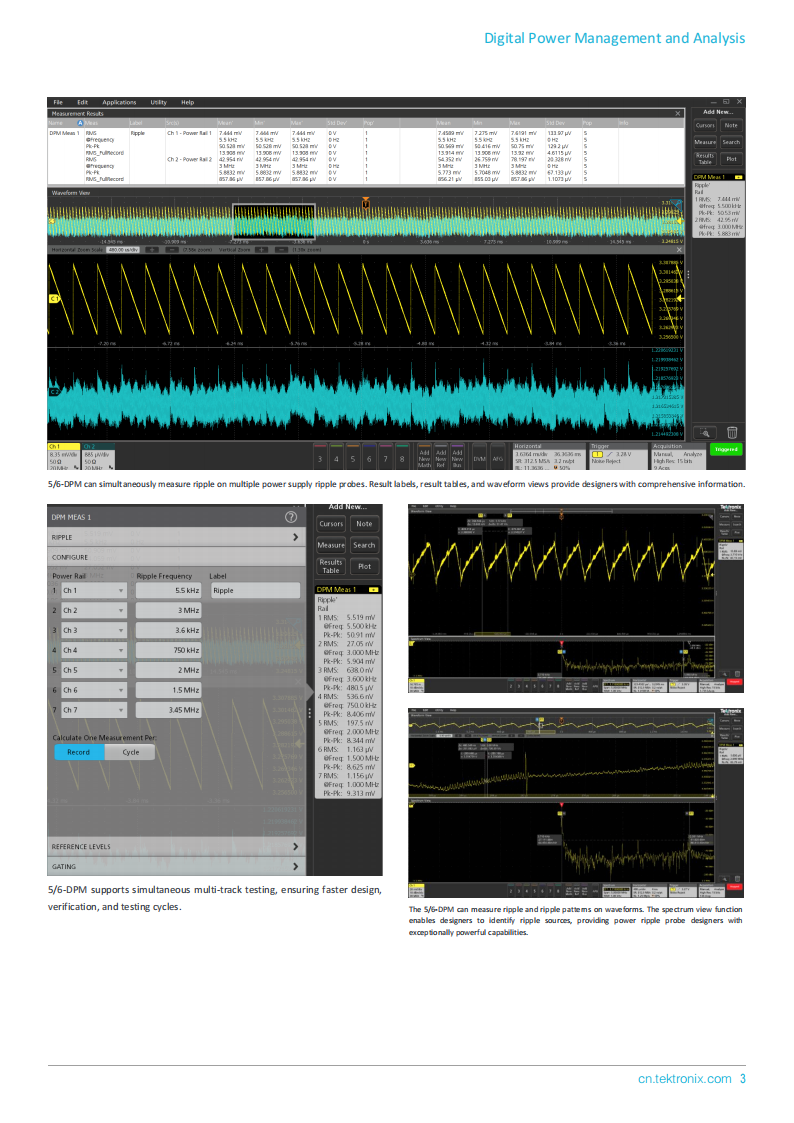Click Add New Ref button
This screenshot has height=1123, width=794.
click(441, 458)
